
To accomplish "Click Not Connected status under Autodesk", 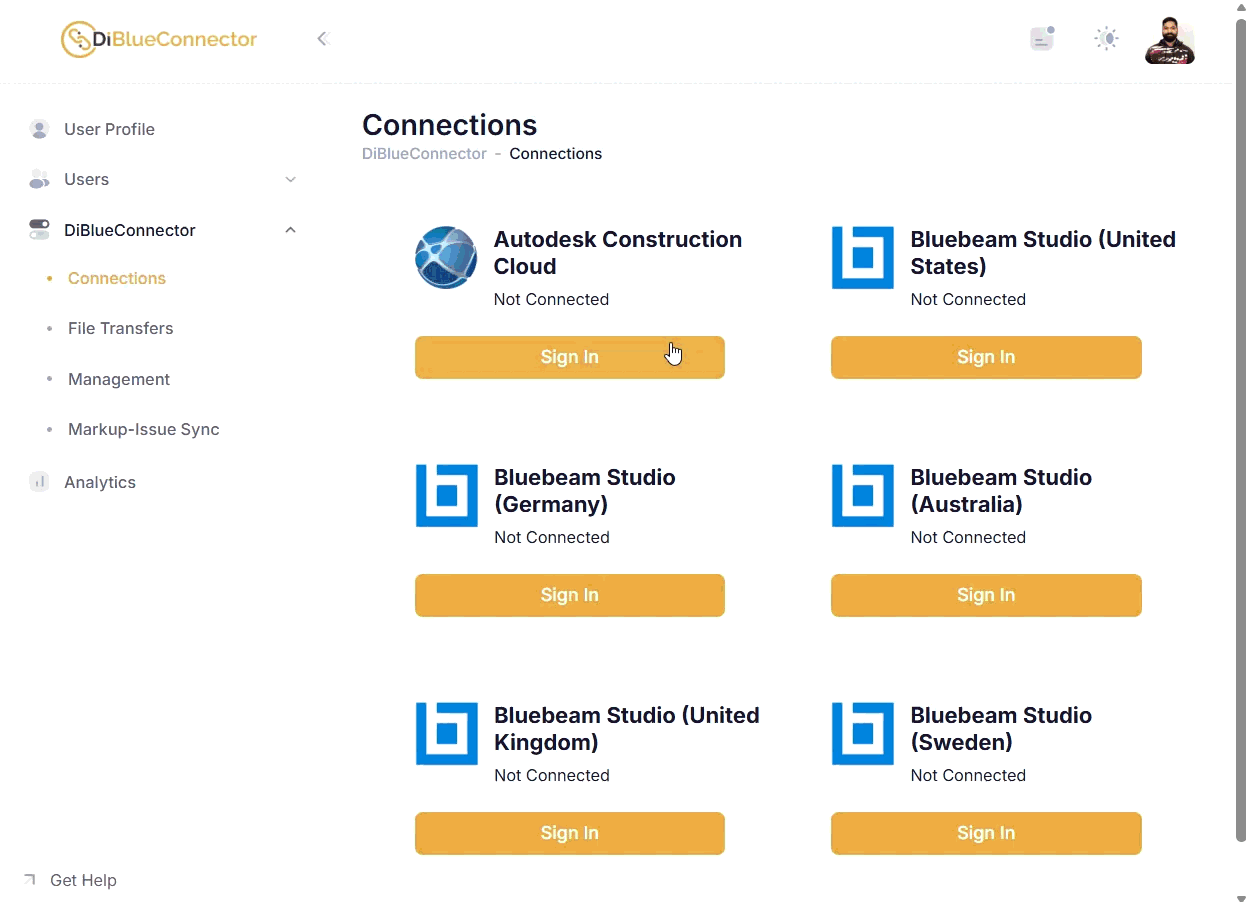I will point(551,299).
